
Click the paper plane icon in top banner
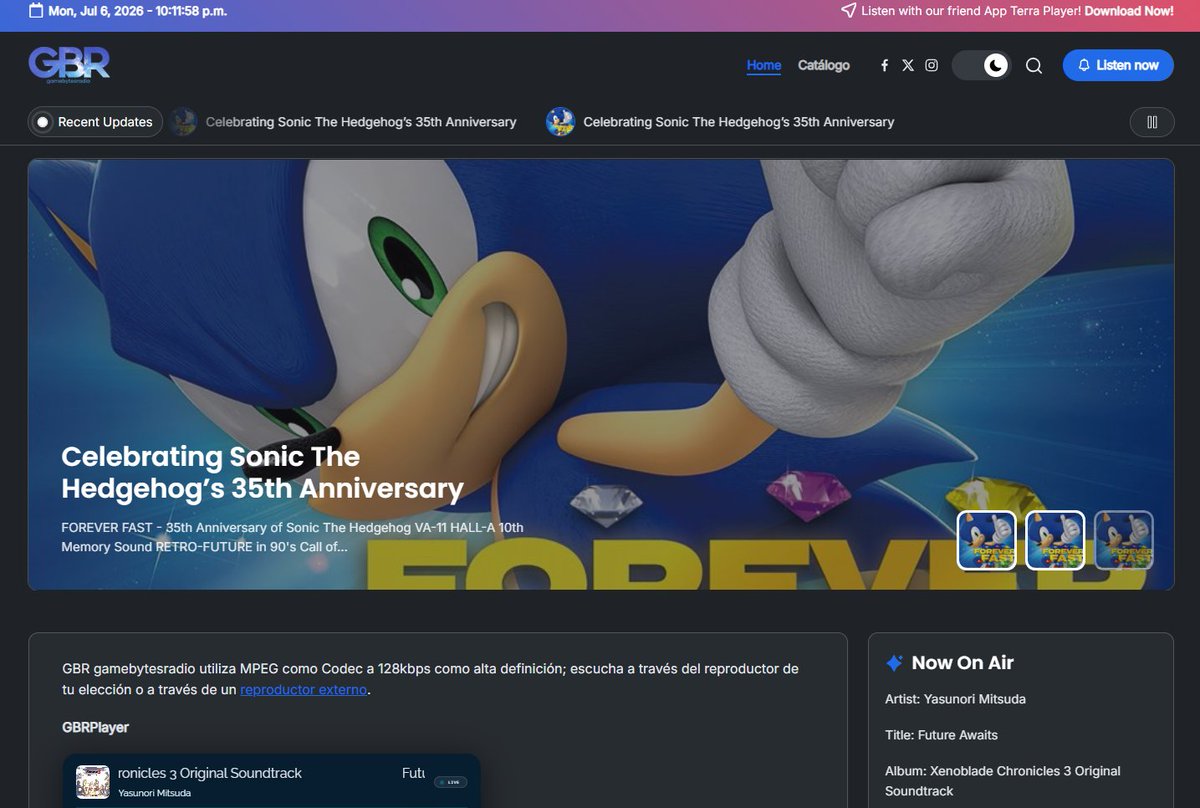848,11
